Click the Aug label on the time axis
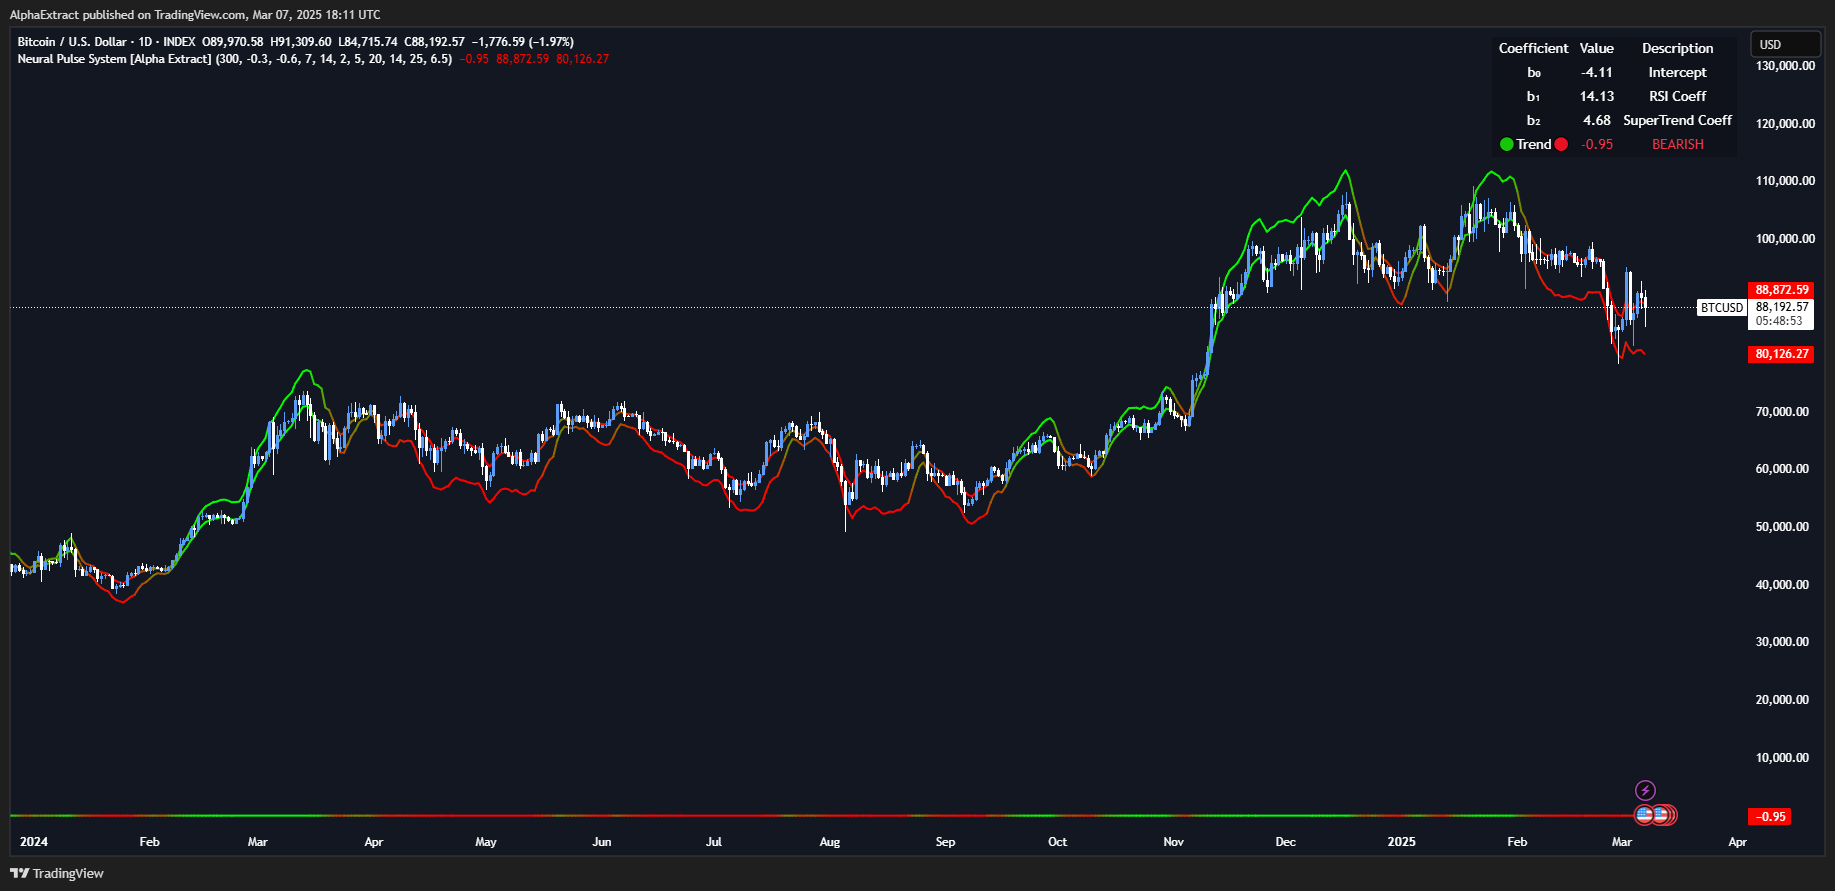This screenshot has width=1835, height=891. [830, 842]
